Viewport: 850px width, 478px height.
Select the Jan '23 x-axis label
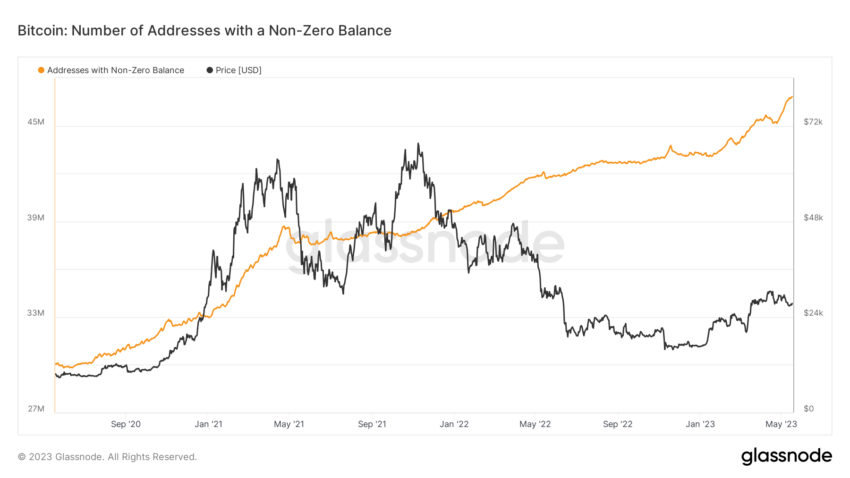(x=700, y=424)
